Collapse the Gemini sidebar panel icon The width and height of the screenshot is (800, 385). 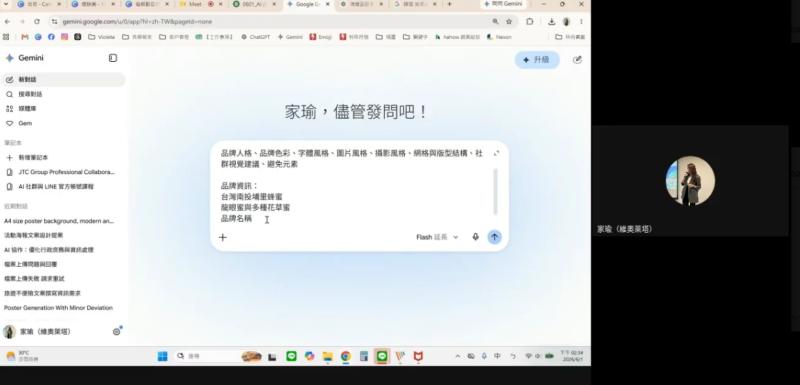point(113,58)
